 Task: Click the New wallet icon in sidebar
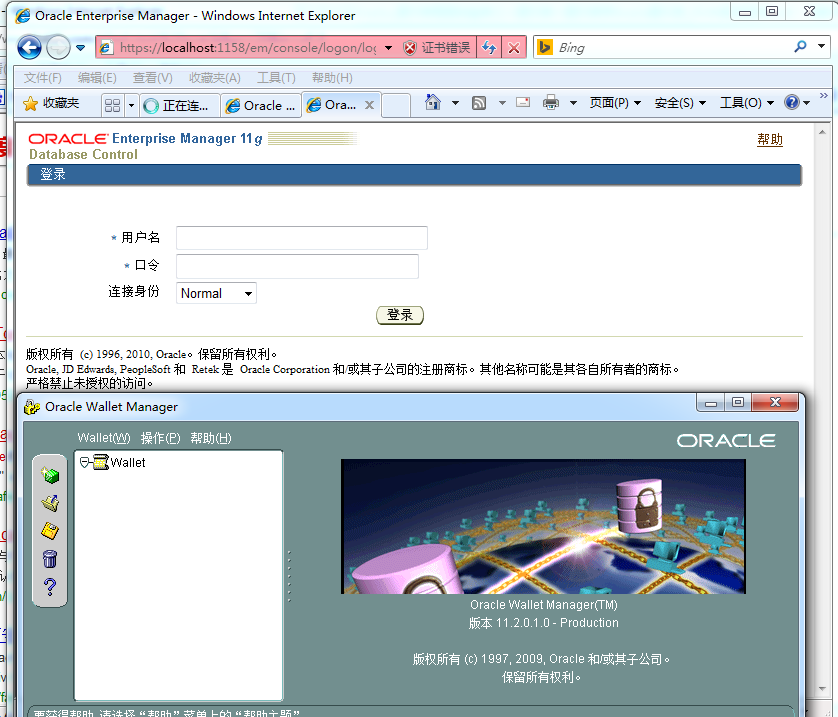tap(50, 475)
